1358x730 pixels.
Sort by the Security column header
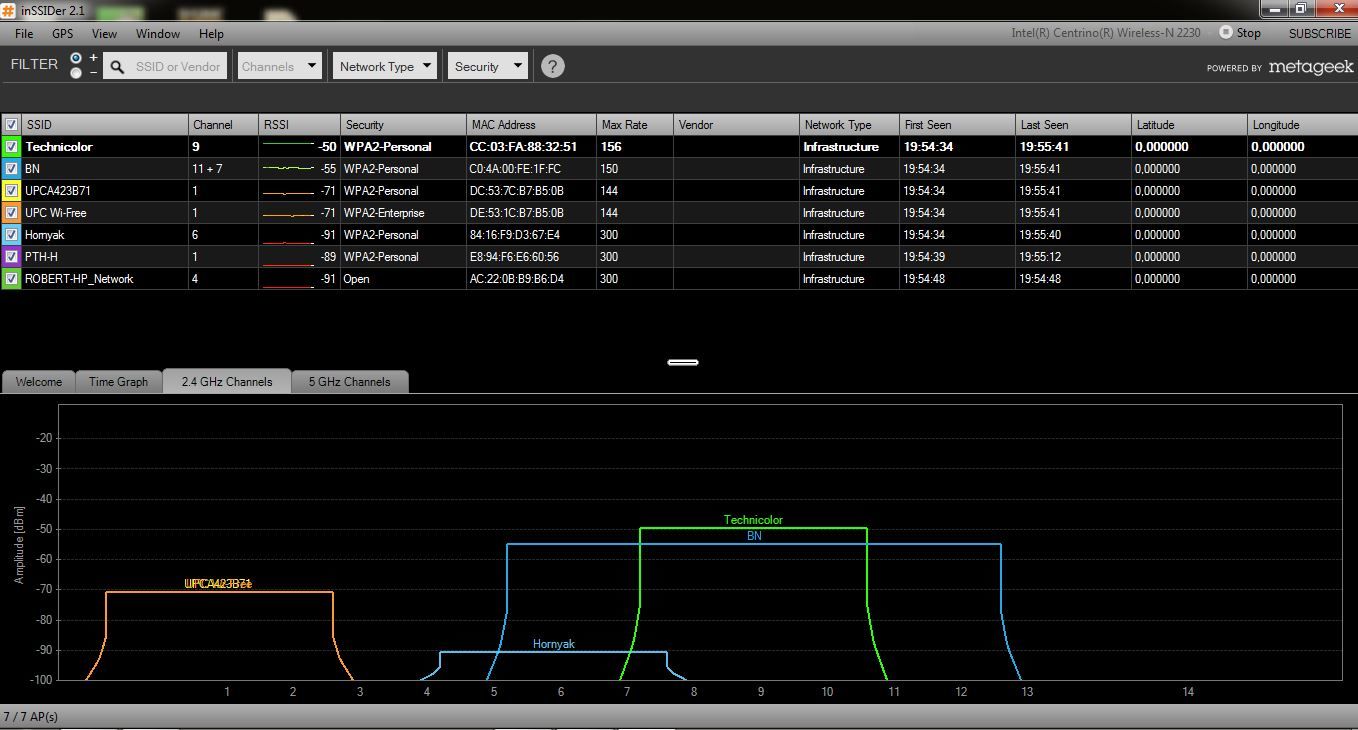tap(403, 125)
